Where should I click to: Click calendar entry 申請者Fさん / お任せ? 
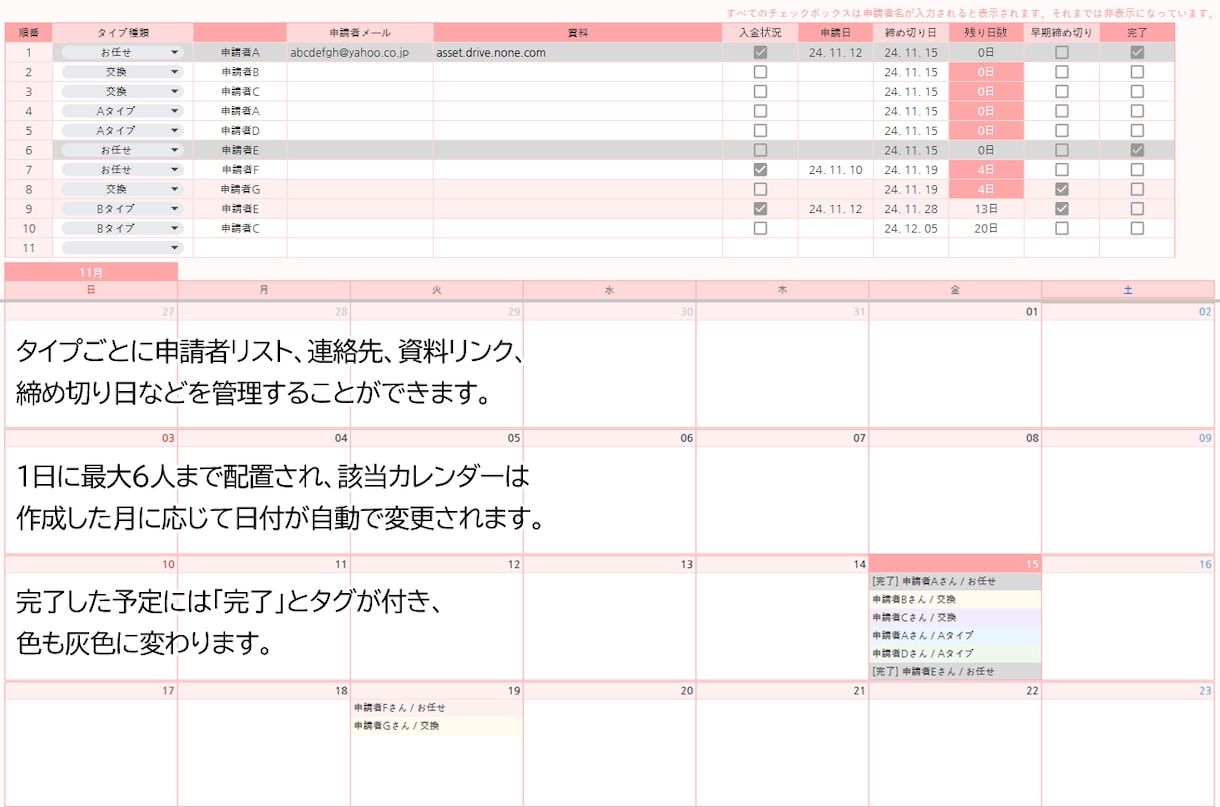click(x=437, y=707)
